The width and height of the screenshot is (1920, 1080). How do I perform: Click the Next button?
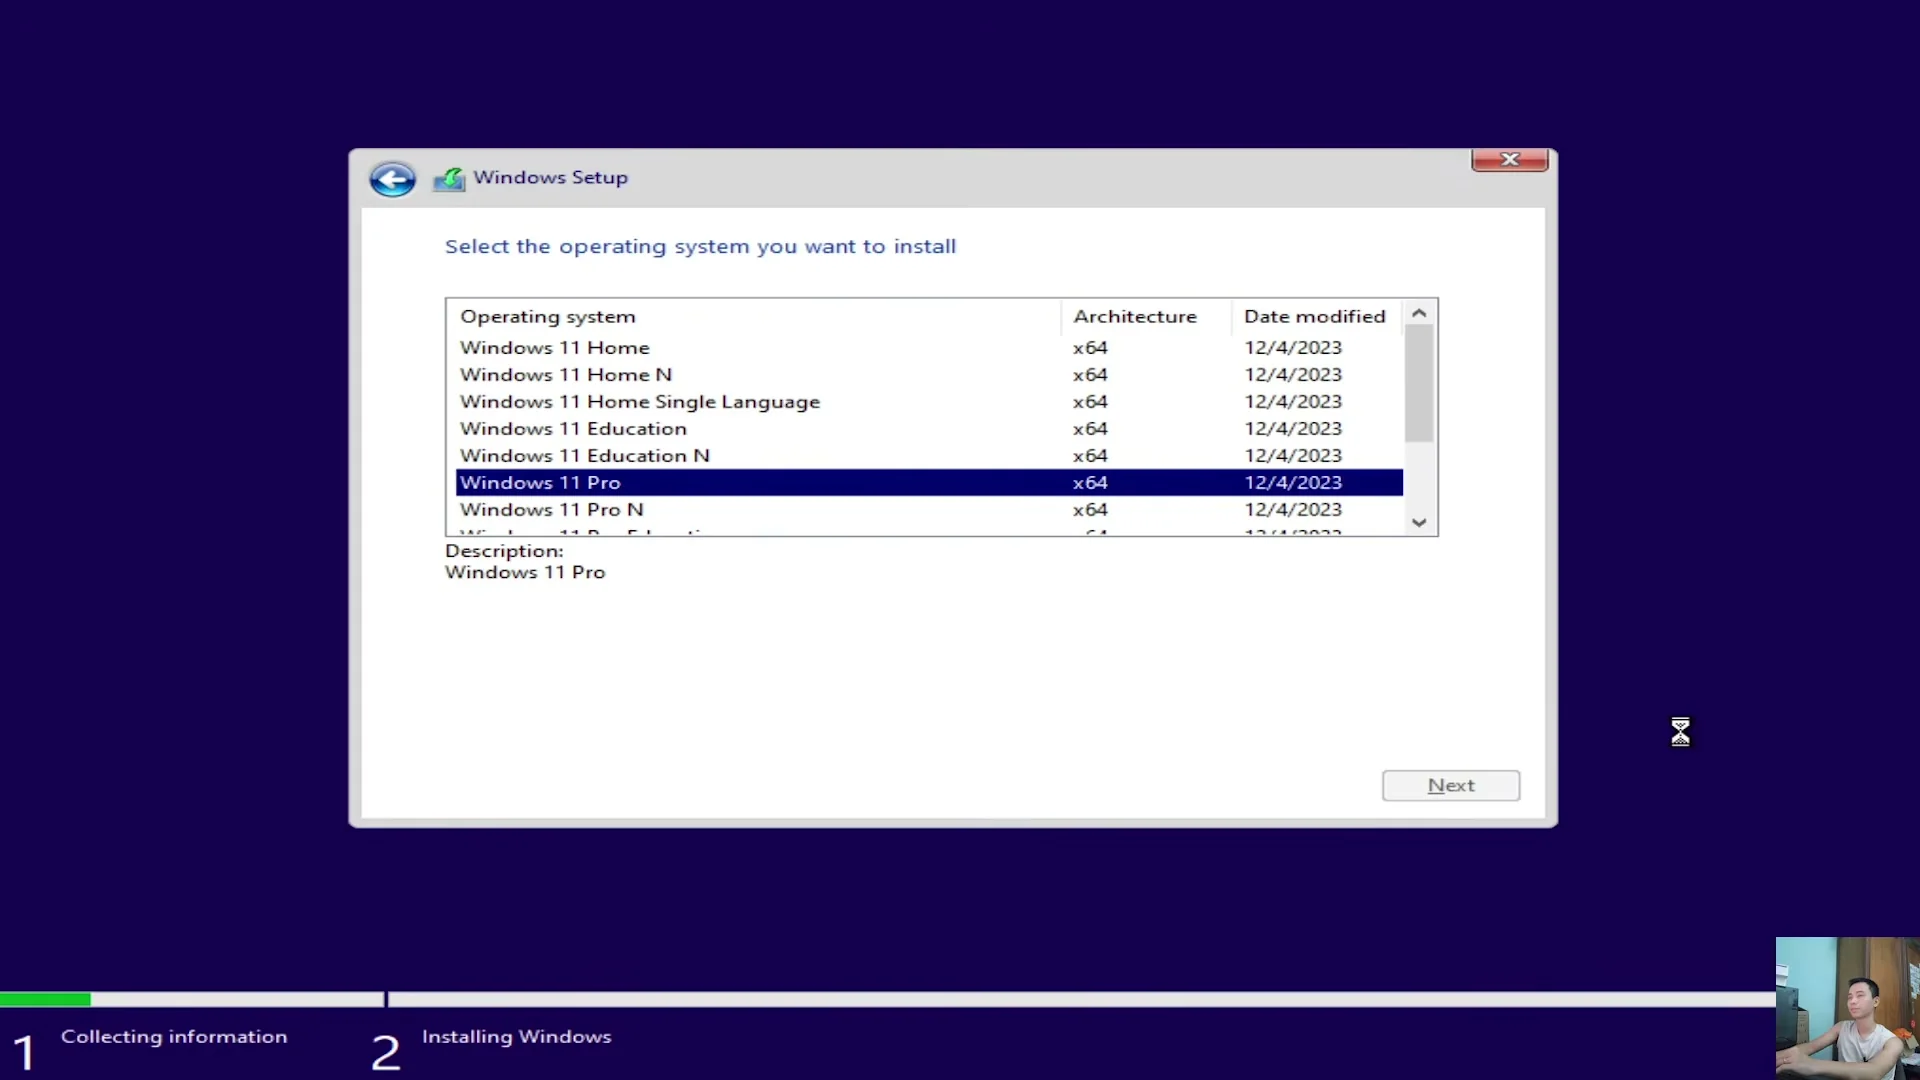(1451, 785)
